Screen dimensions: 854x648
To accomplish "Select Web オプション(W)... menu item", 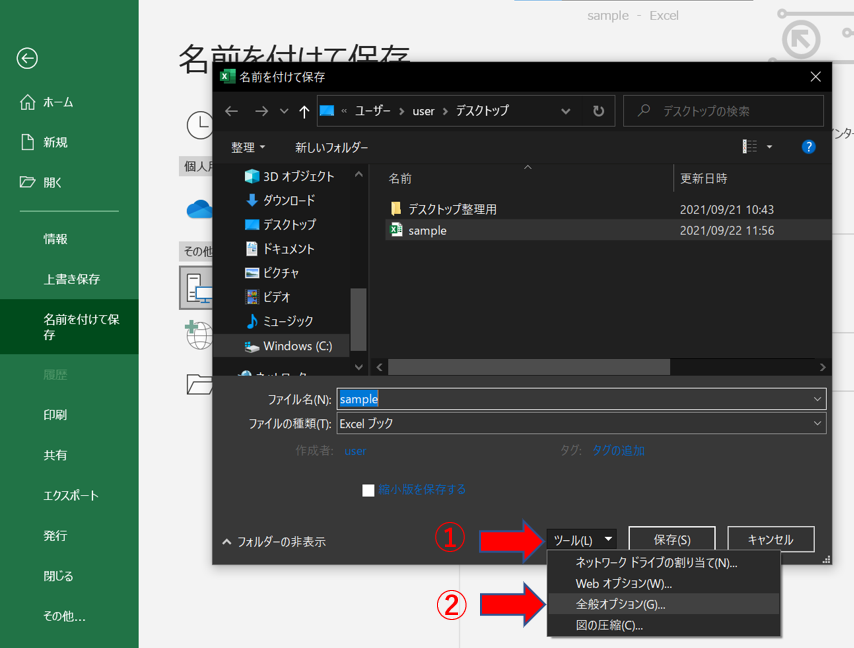I will pyautogui.click(x=623, y=583).
